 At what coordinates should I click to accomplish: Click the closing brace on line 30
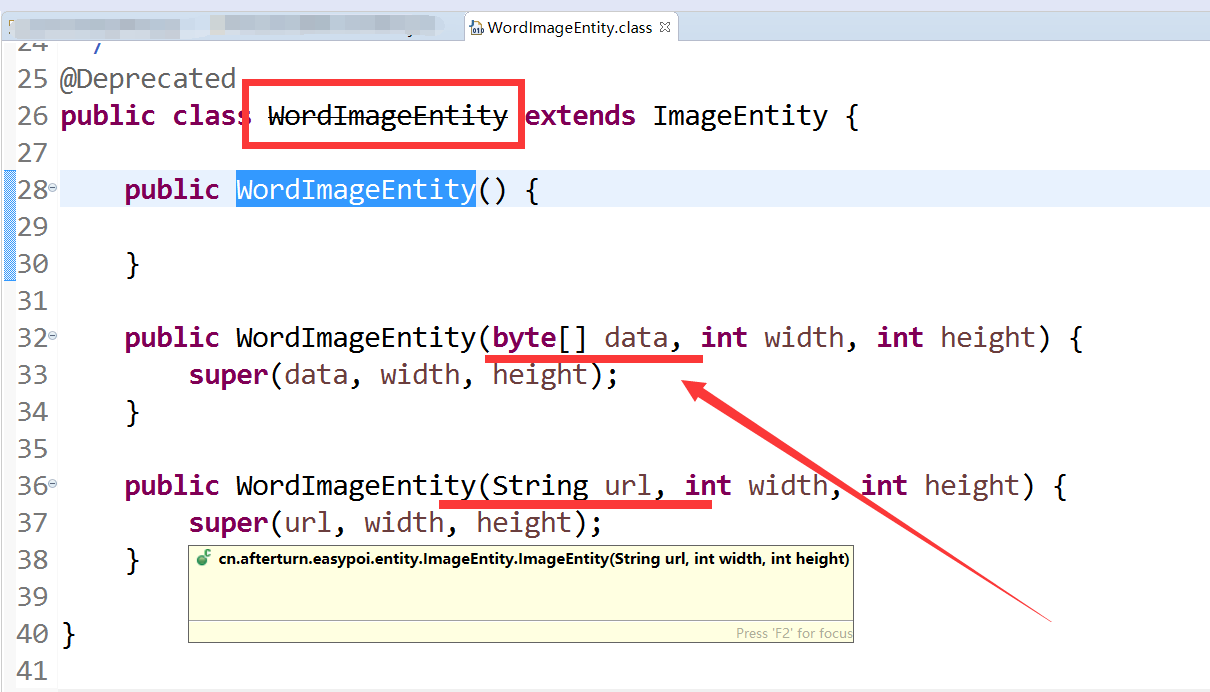[132, 264]
